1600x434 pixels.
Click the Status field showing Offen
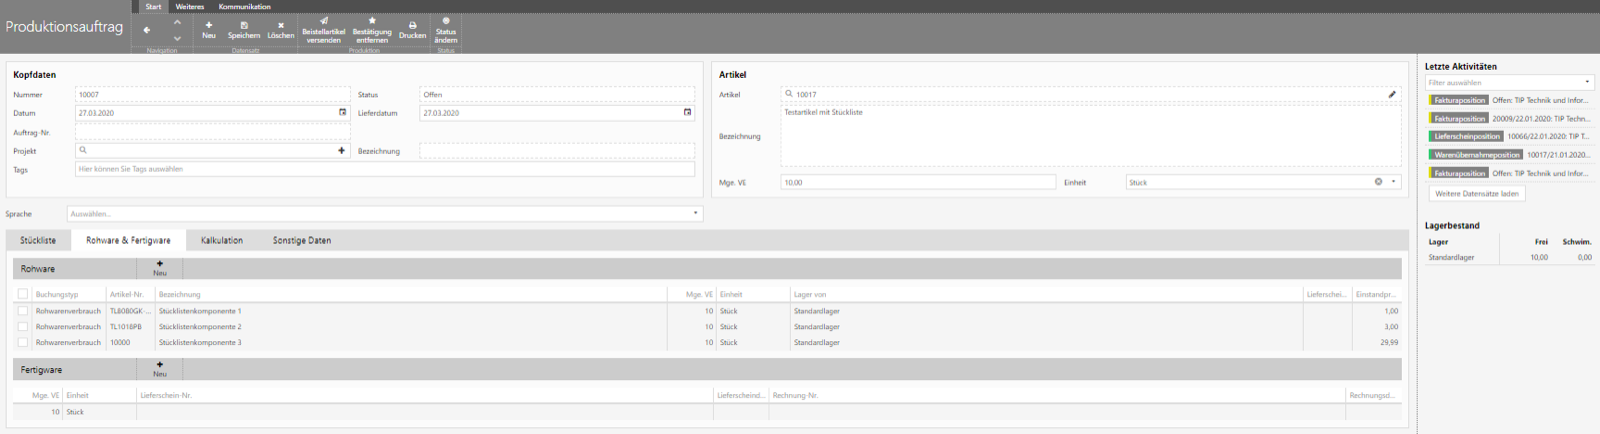point(557,94)
